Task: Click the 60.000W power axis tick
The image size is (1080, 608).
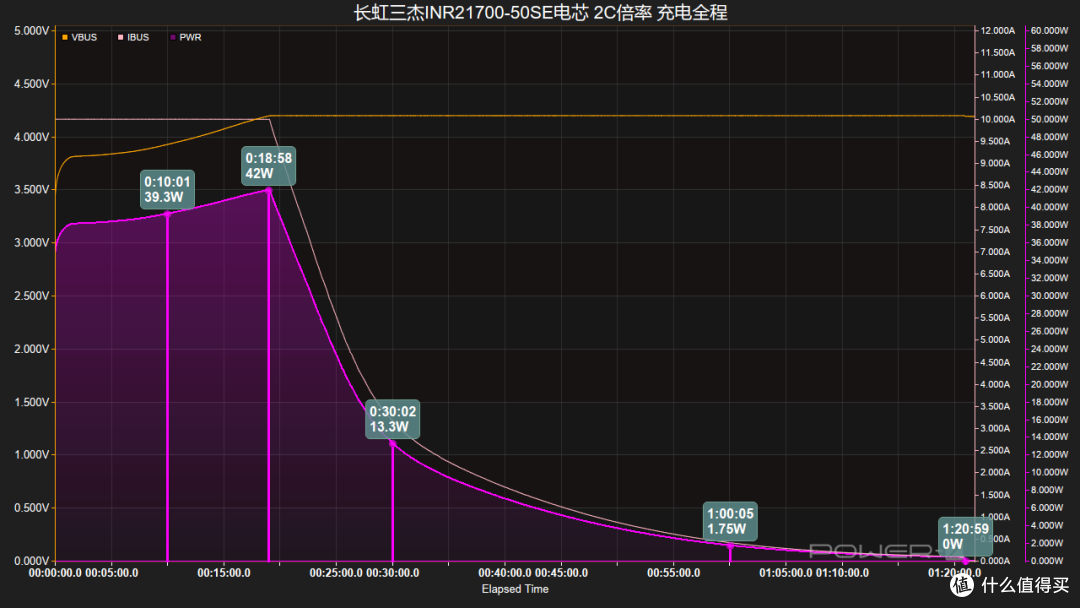Action: pyautogui.click(x=1050, y=31)
